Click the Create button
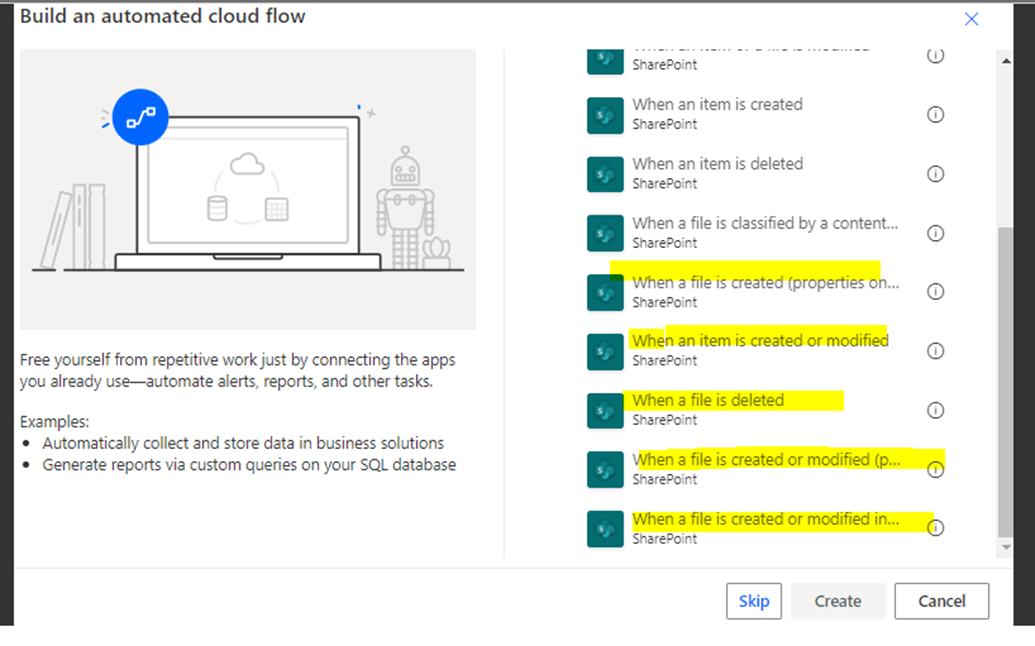Image resolution: width=1035 pixels, height=646 pixels. pyautogui.click(x=838, y=601)
